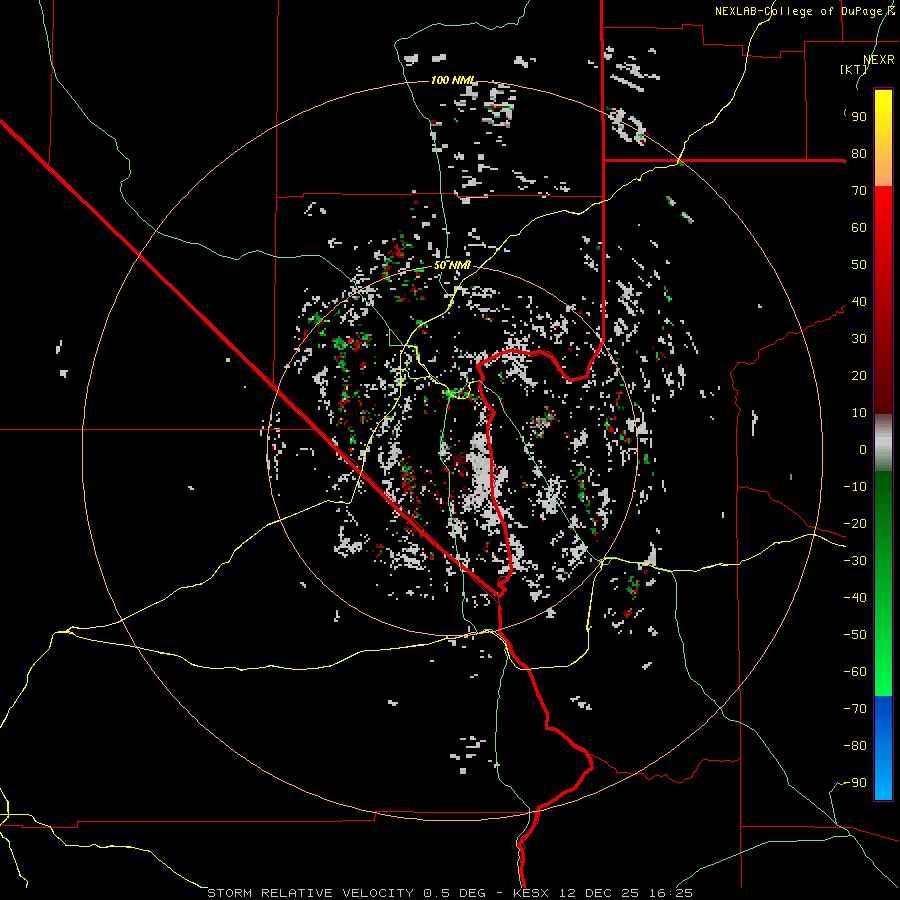Click the positive 20 scale value

(x=859, y=376)
